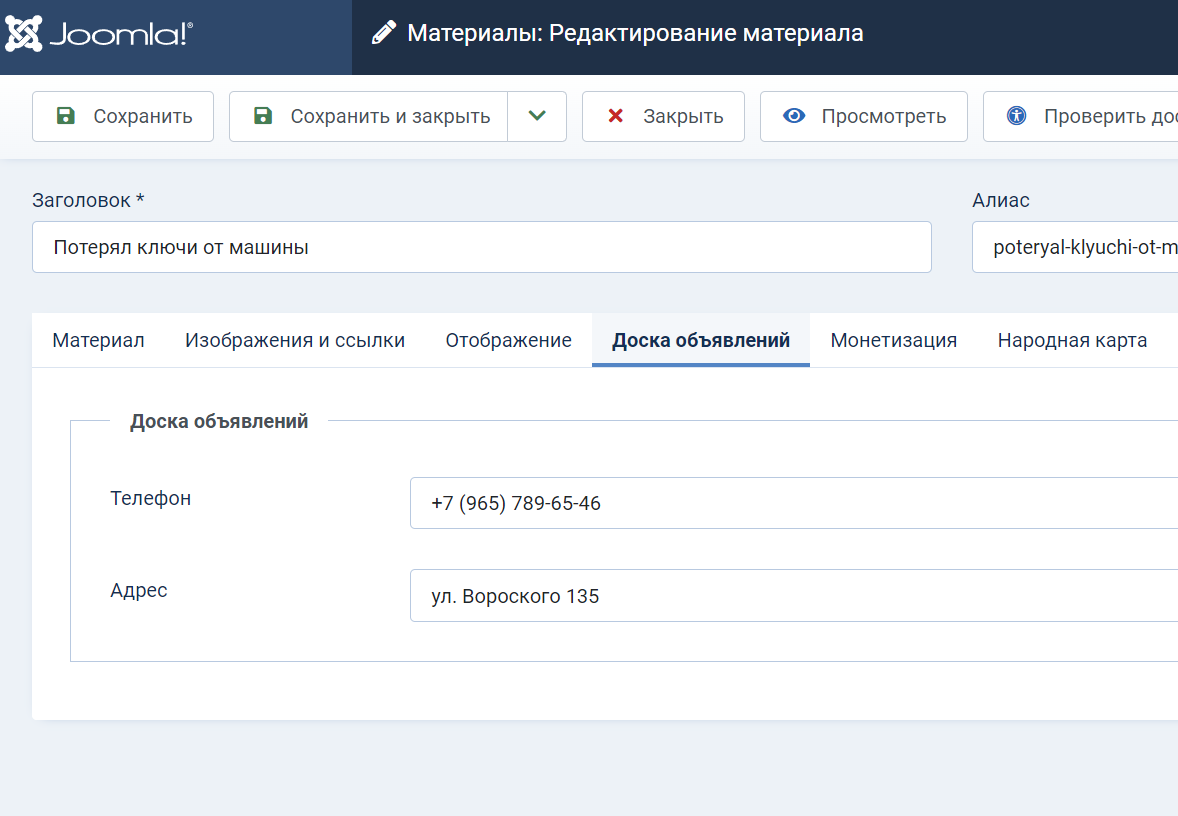Open the Монетизация tab
This screenshot has width=1178, height=816.
coord(893,340)
